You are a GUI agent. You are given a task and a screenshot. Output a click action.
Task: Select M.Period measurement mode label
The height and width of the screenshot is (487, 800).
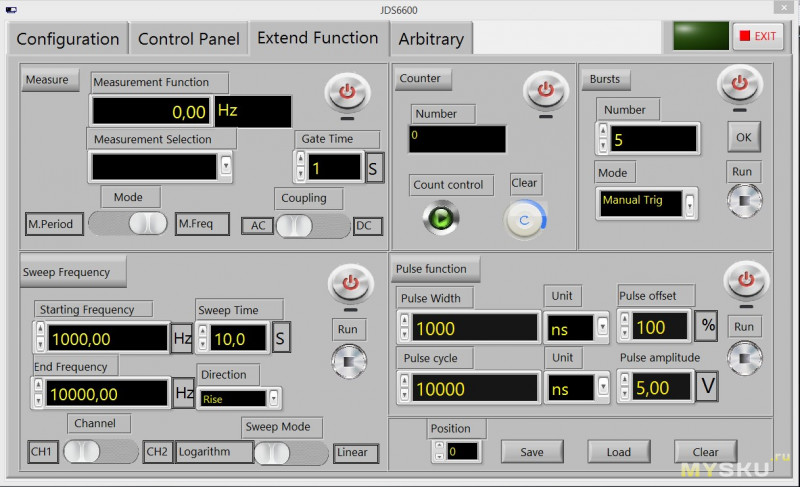pyautogui.click(x=54, y=224)
